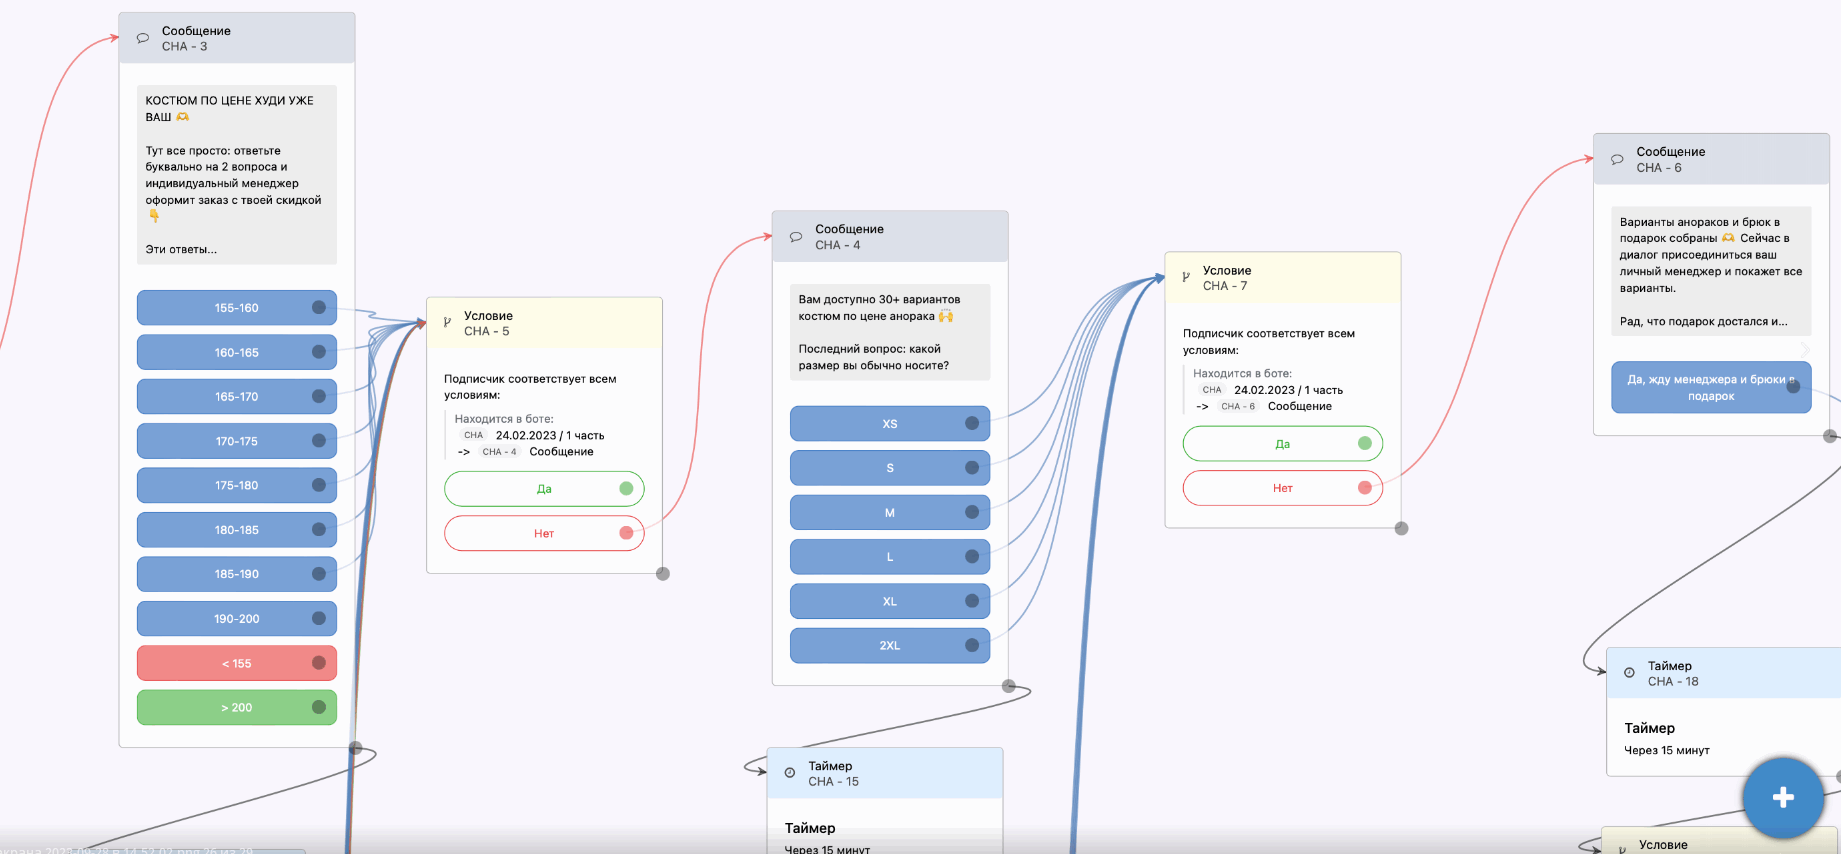The height and width of the screenshot is (854, 1841).
Task: Select the 160-165 height button
Action: point(237,352)
